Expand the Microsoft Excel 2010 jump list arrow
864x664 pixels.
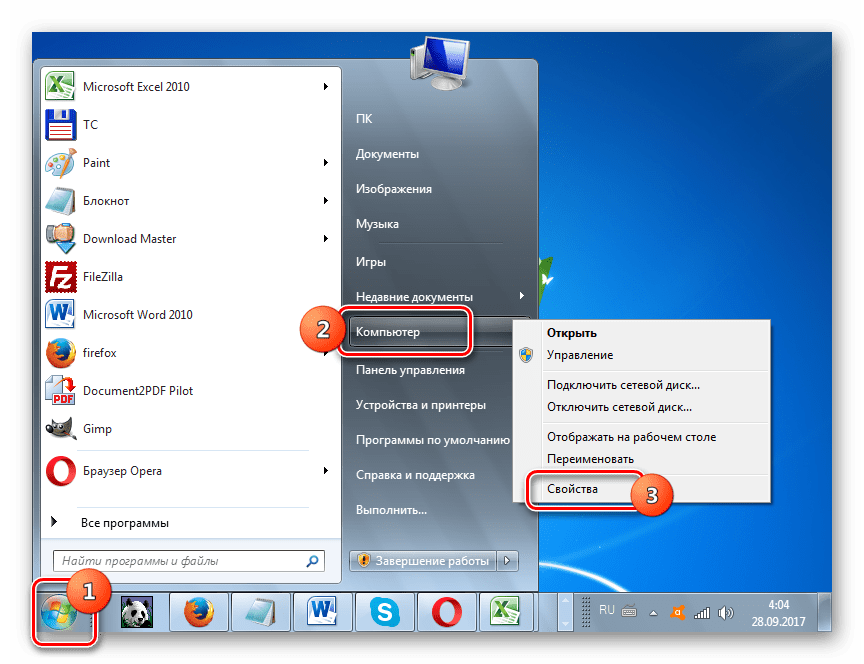326,87
